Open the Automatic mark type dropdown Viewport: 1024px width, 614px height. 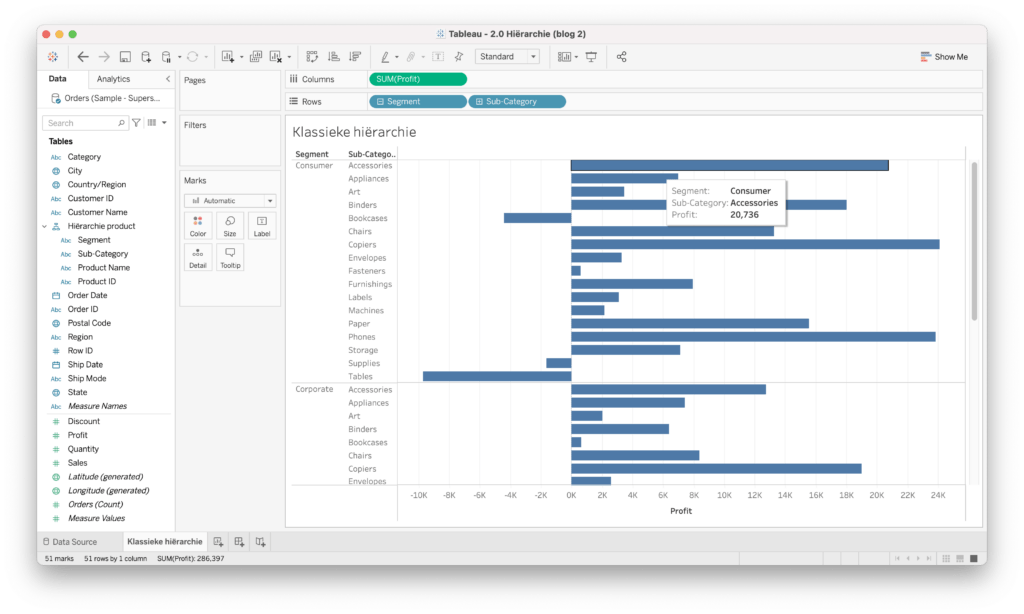(x=229, y=200)
